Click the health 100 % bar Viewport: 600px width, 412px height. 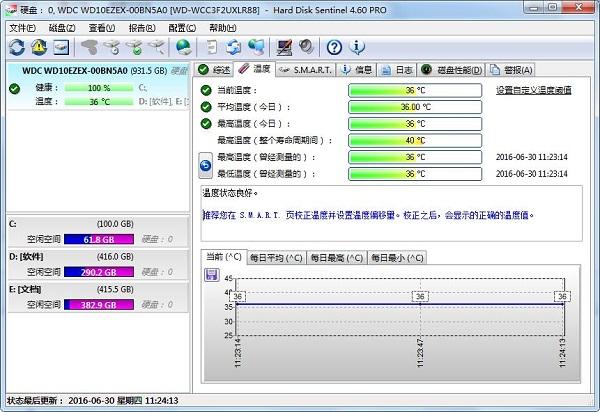point(99,88)
